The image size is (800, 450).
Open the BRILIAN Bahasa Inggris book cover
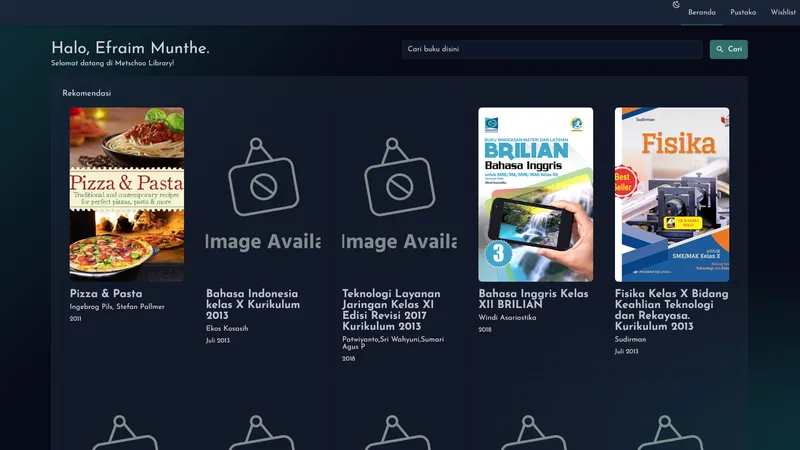point(536,194)
